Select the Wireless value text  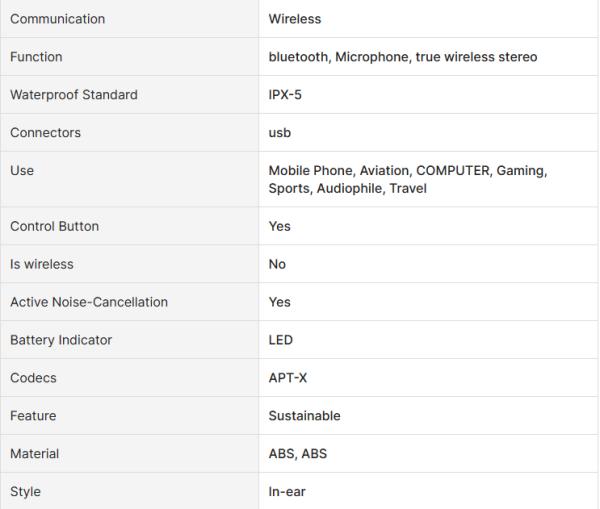tap(295, 19)
